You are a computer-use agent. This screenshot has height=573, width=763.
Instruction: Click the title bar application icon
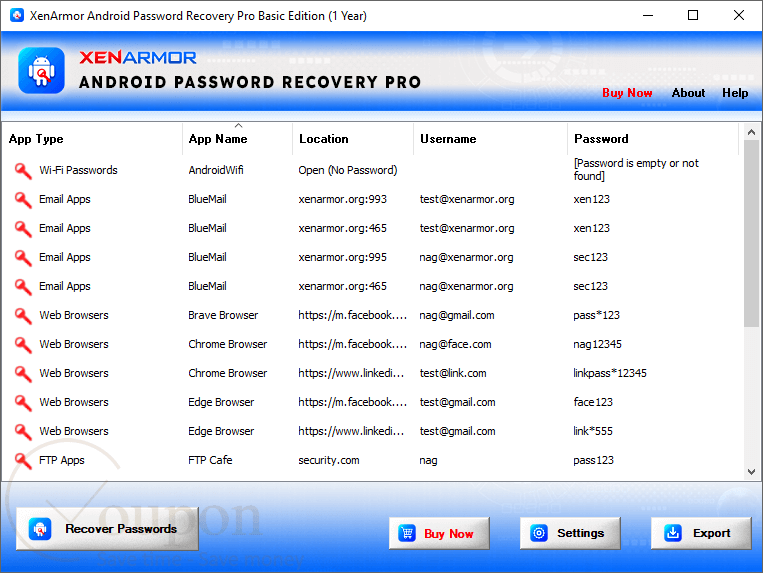[x=17, y=16]
